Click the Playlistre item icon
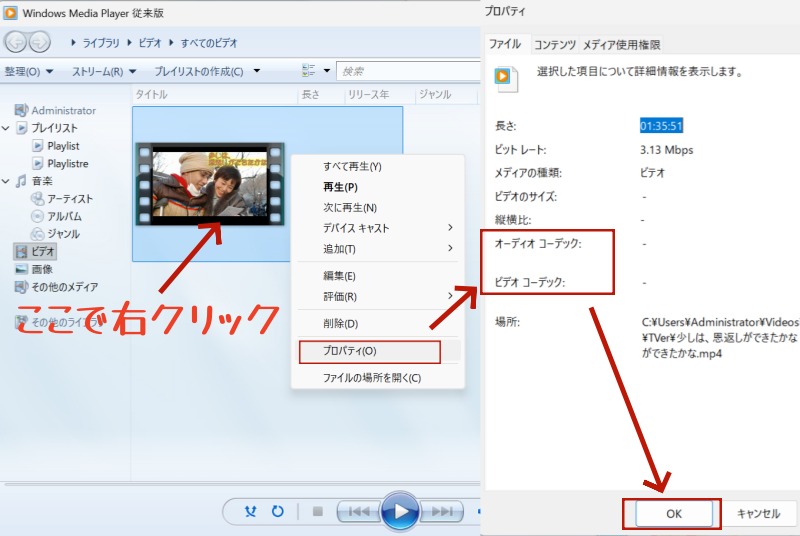This screenshot has width=800, height=536. 38,164
